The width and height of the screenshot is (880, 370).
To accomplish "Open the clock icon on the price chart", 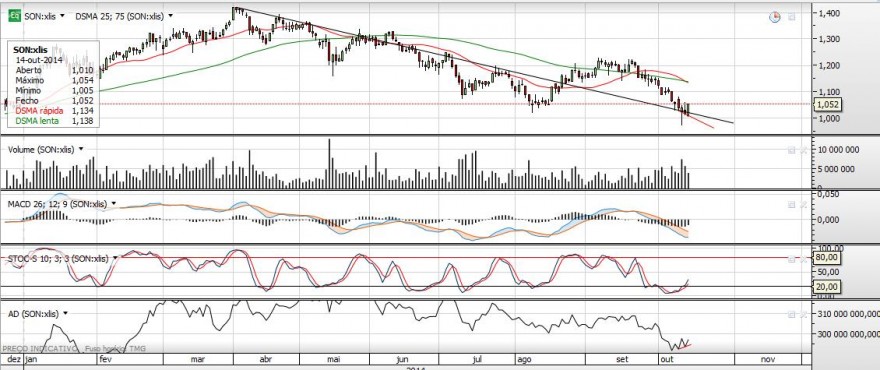I will click(775, 17).
